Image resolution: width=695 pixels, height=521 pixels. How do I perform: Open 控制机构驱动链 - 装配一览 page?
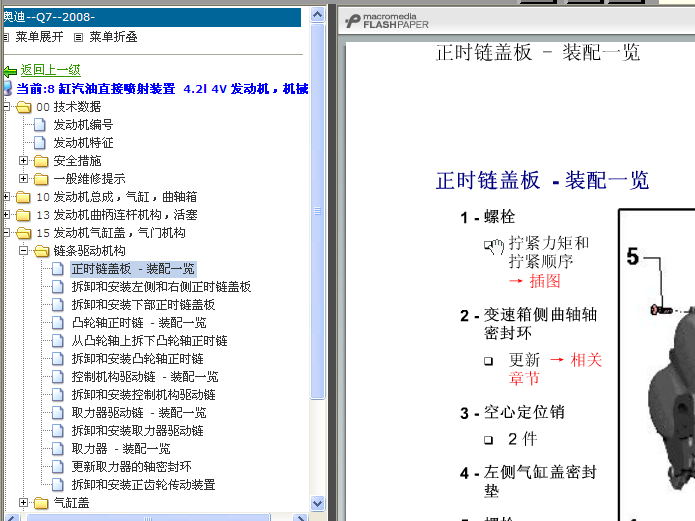click(x=145, y=377)
